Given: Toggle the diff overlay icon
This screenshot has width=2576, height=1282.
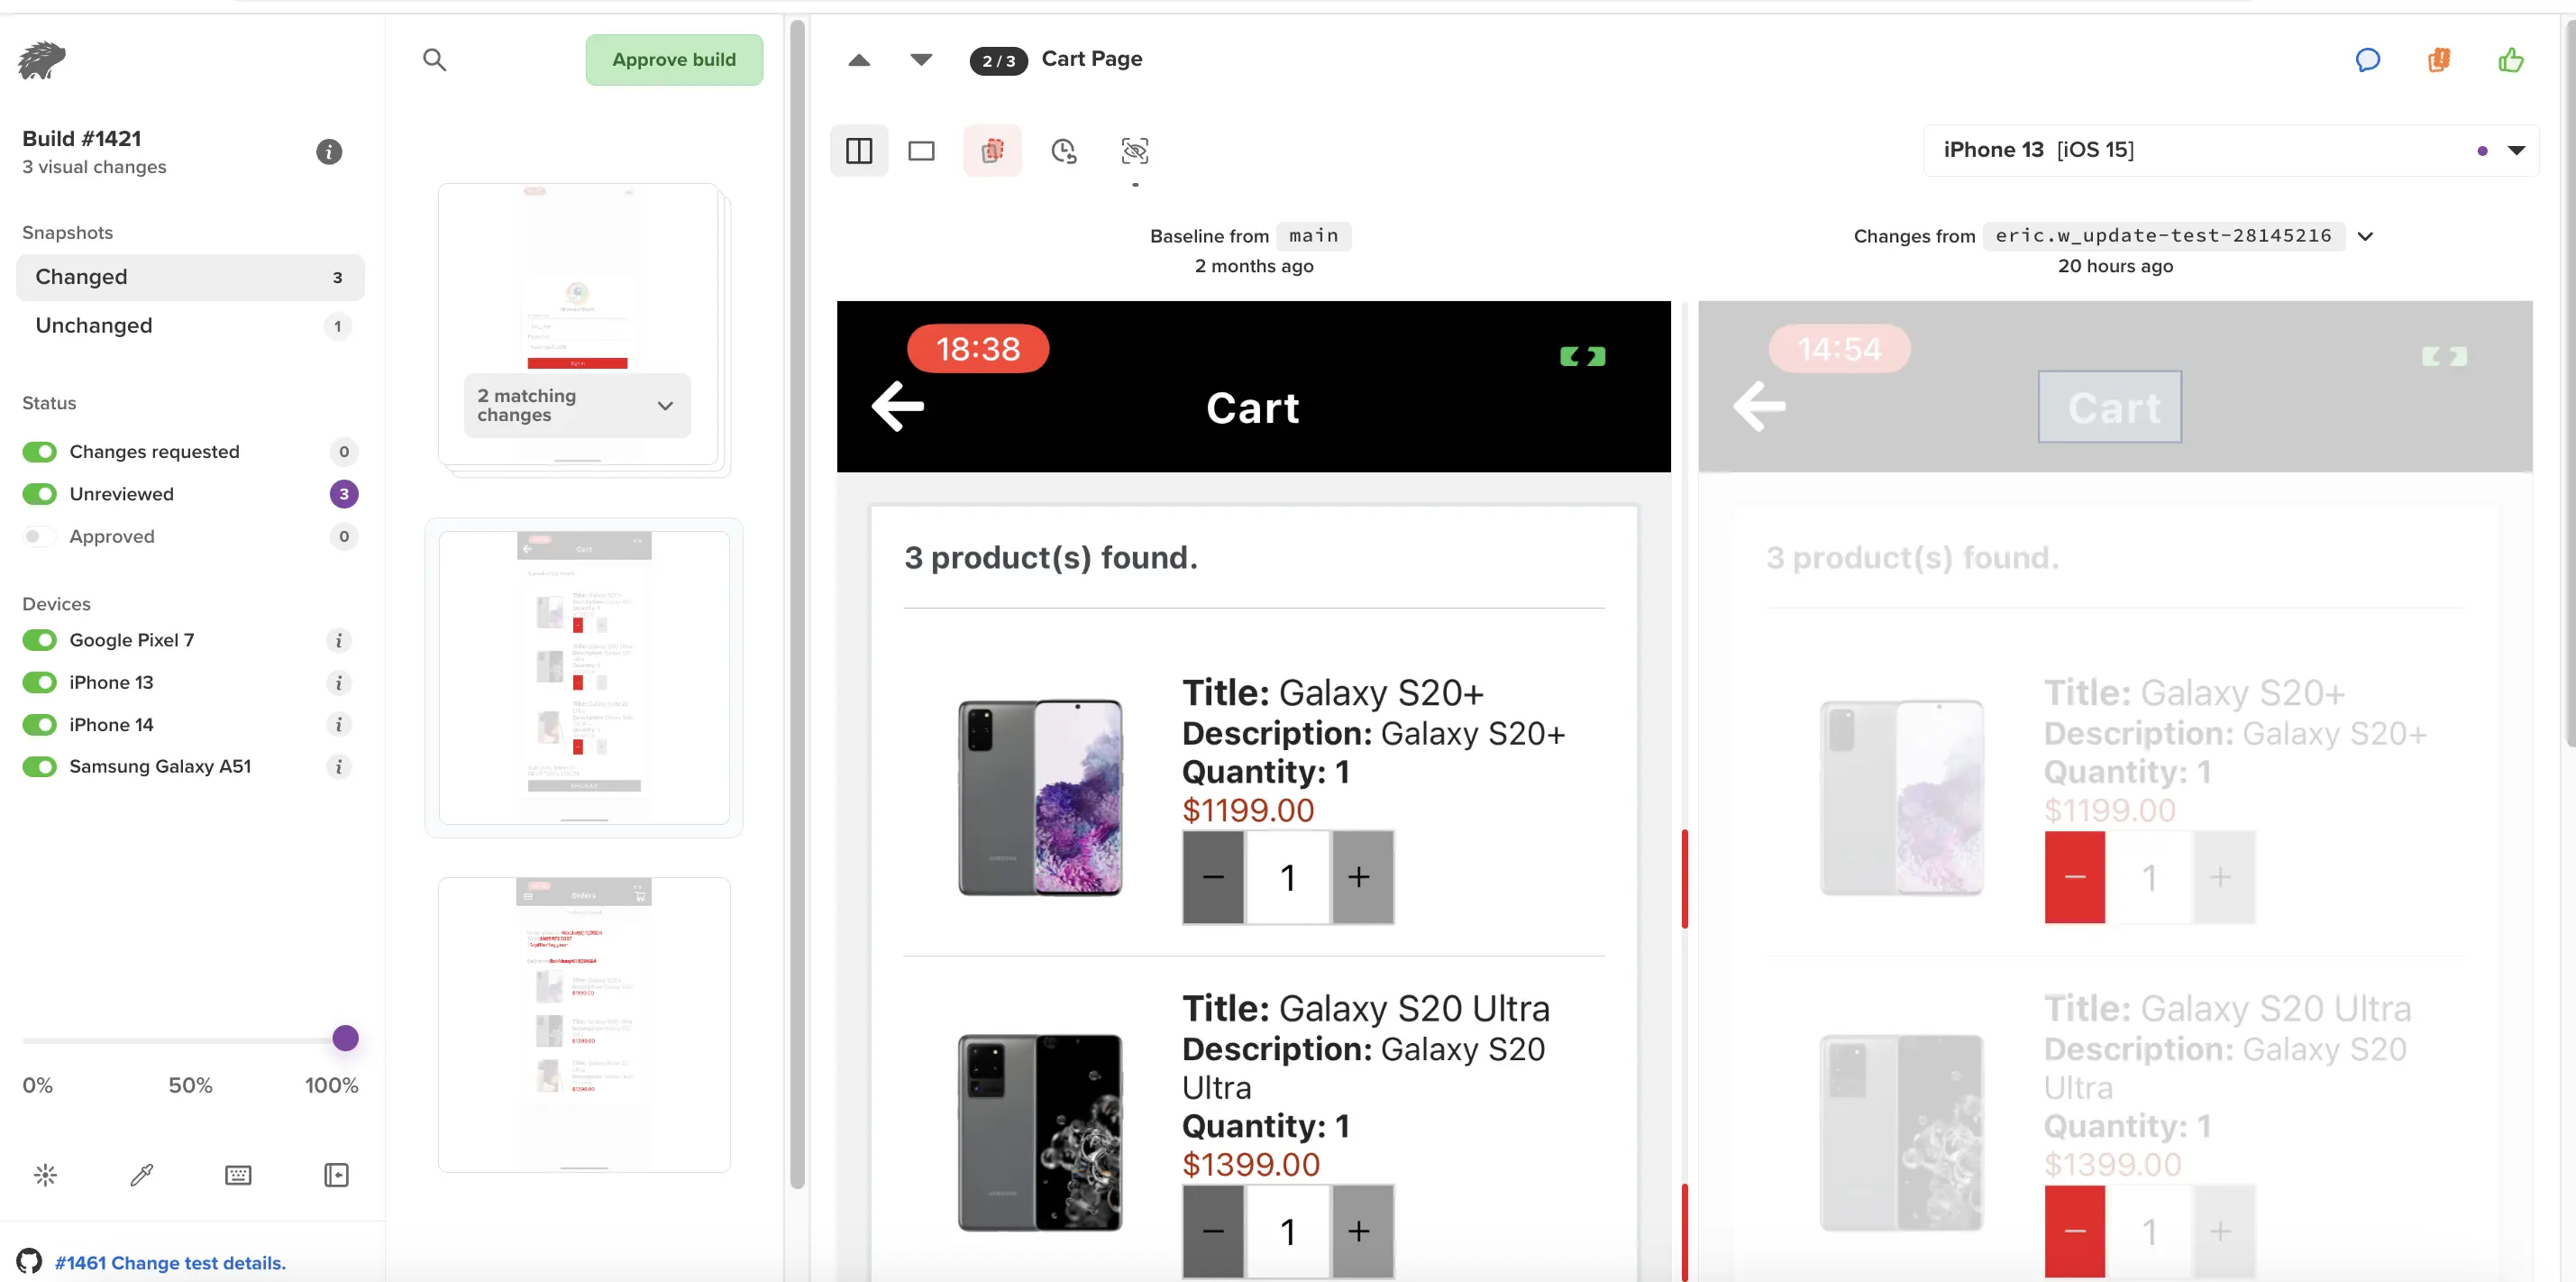Looking at the screenshot, I should 992,151.
